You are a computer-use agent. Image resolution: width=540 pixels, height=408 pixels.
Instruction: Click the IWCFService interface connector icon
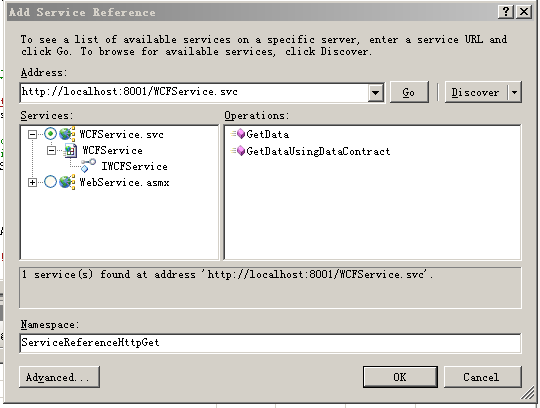pos(88,166)
